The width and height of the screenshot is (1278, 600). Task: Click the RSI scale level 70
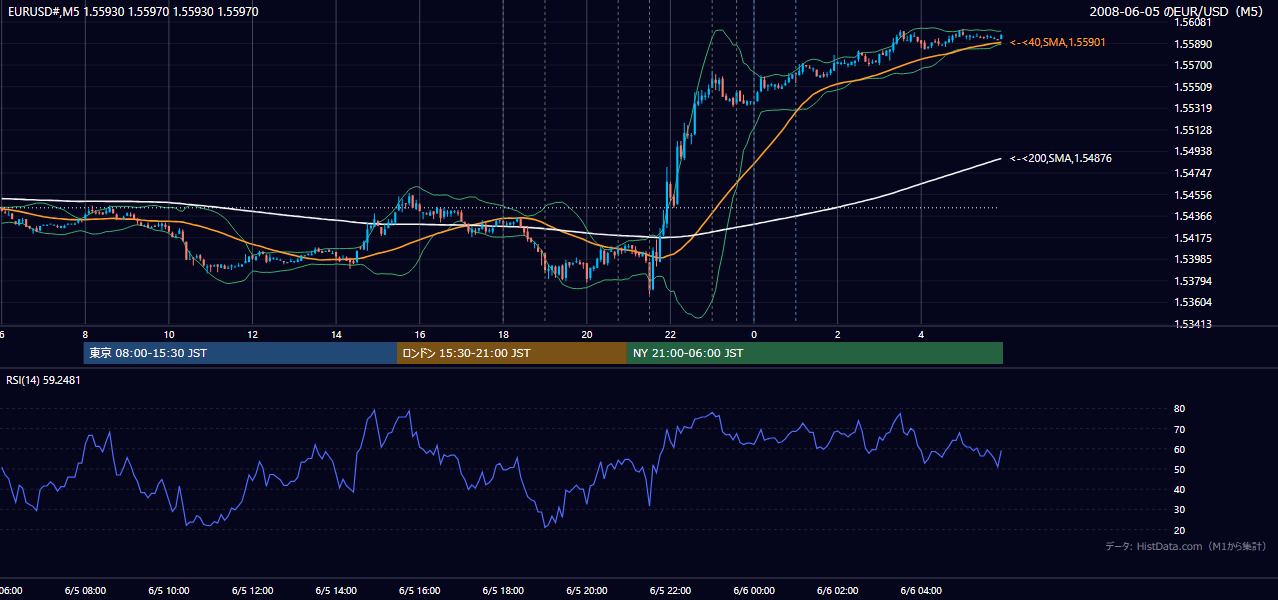tap(1179, 429)
